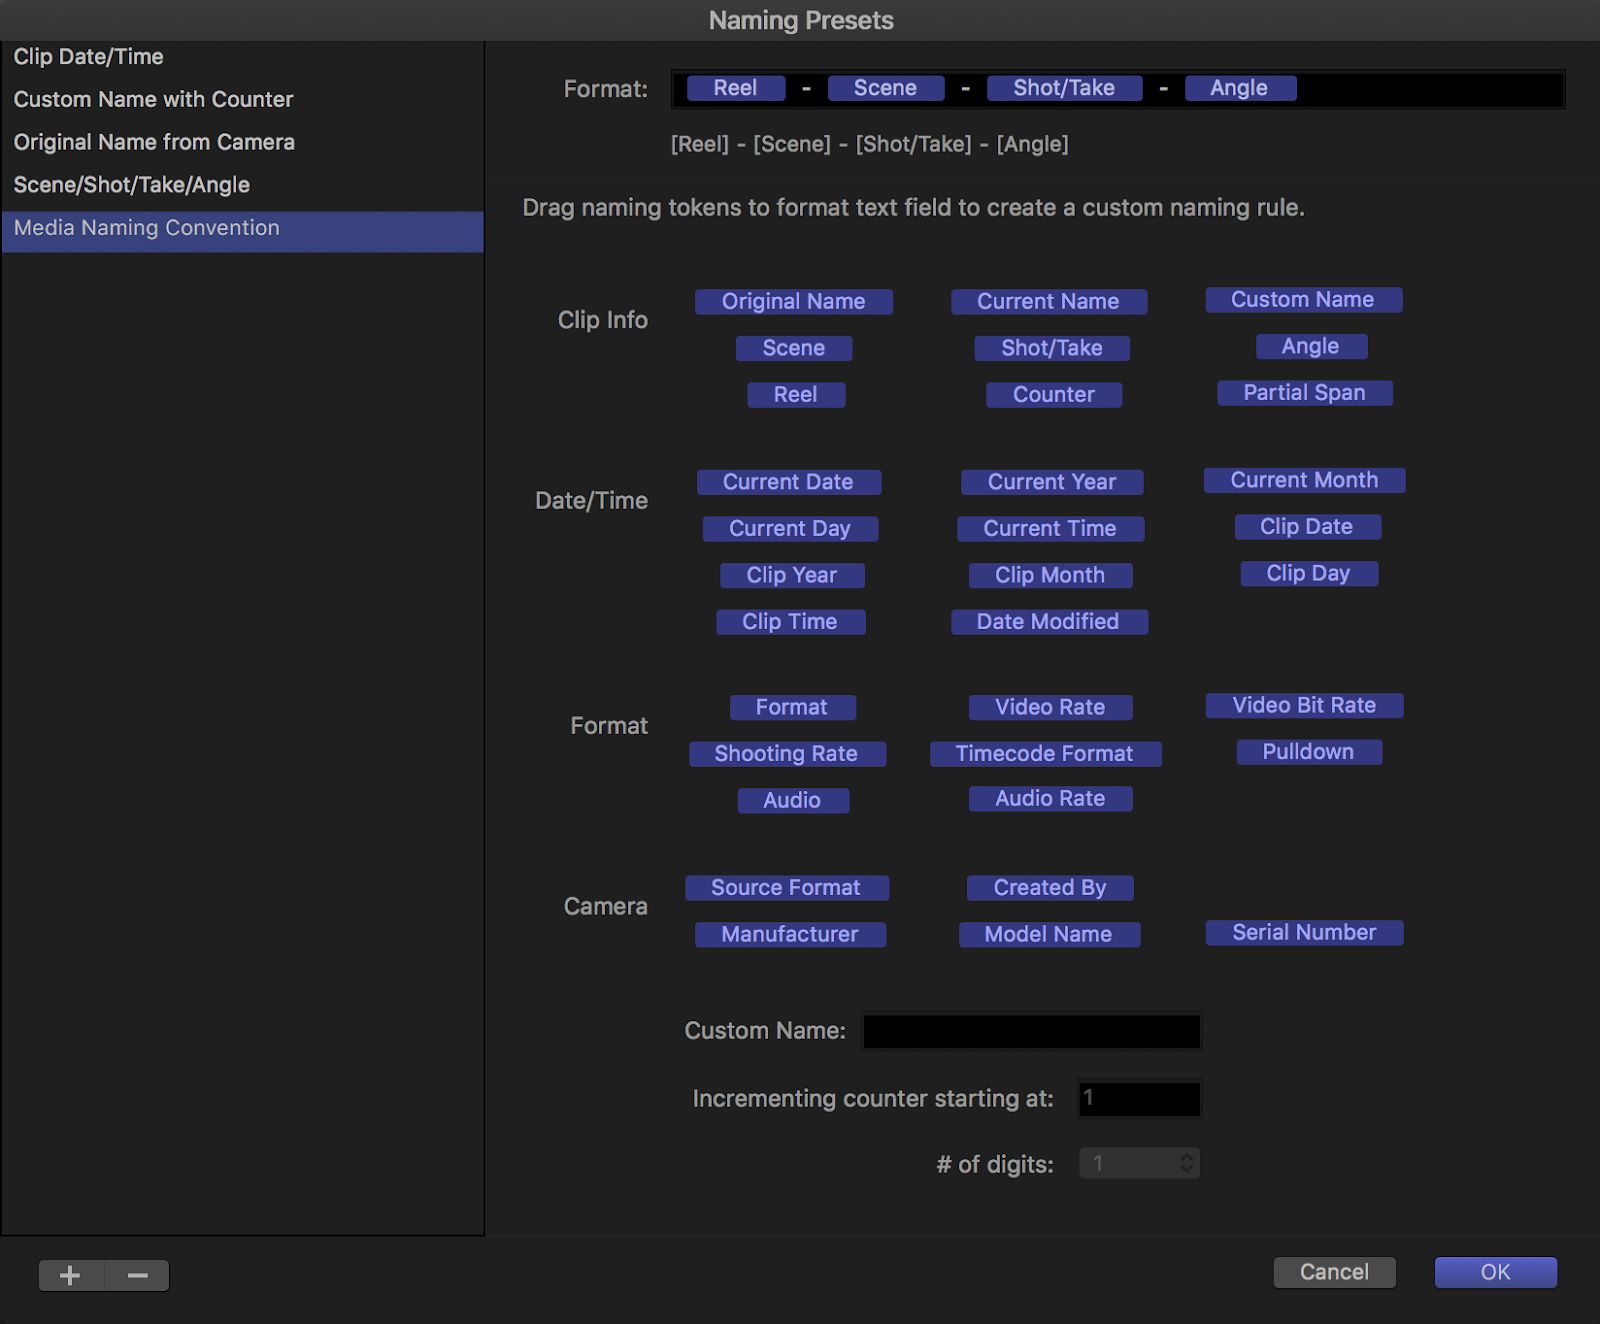This screenshot has width=1600, height=1324.
Task: Select the Counter token under Clip Info
Action: click(x=1054, y=395)
